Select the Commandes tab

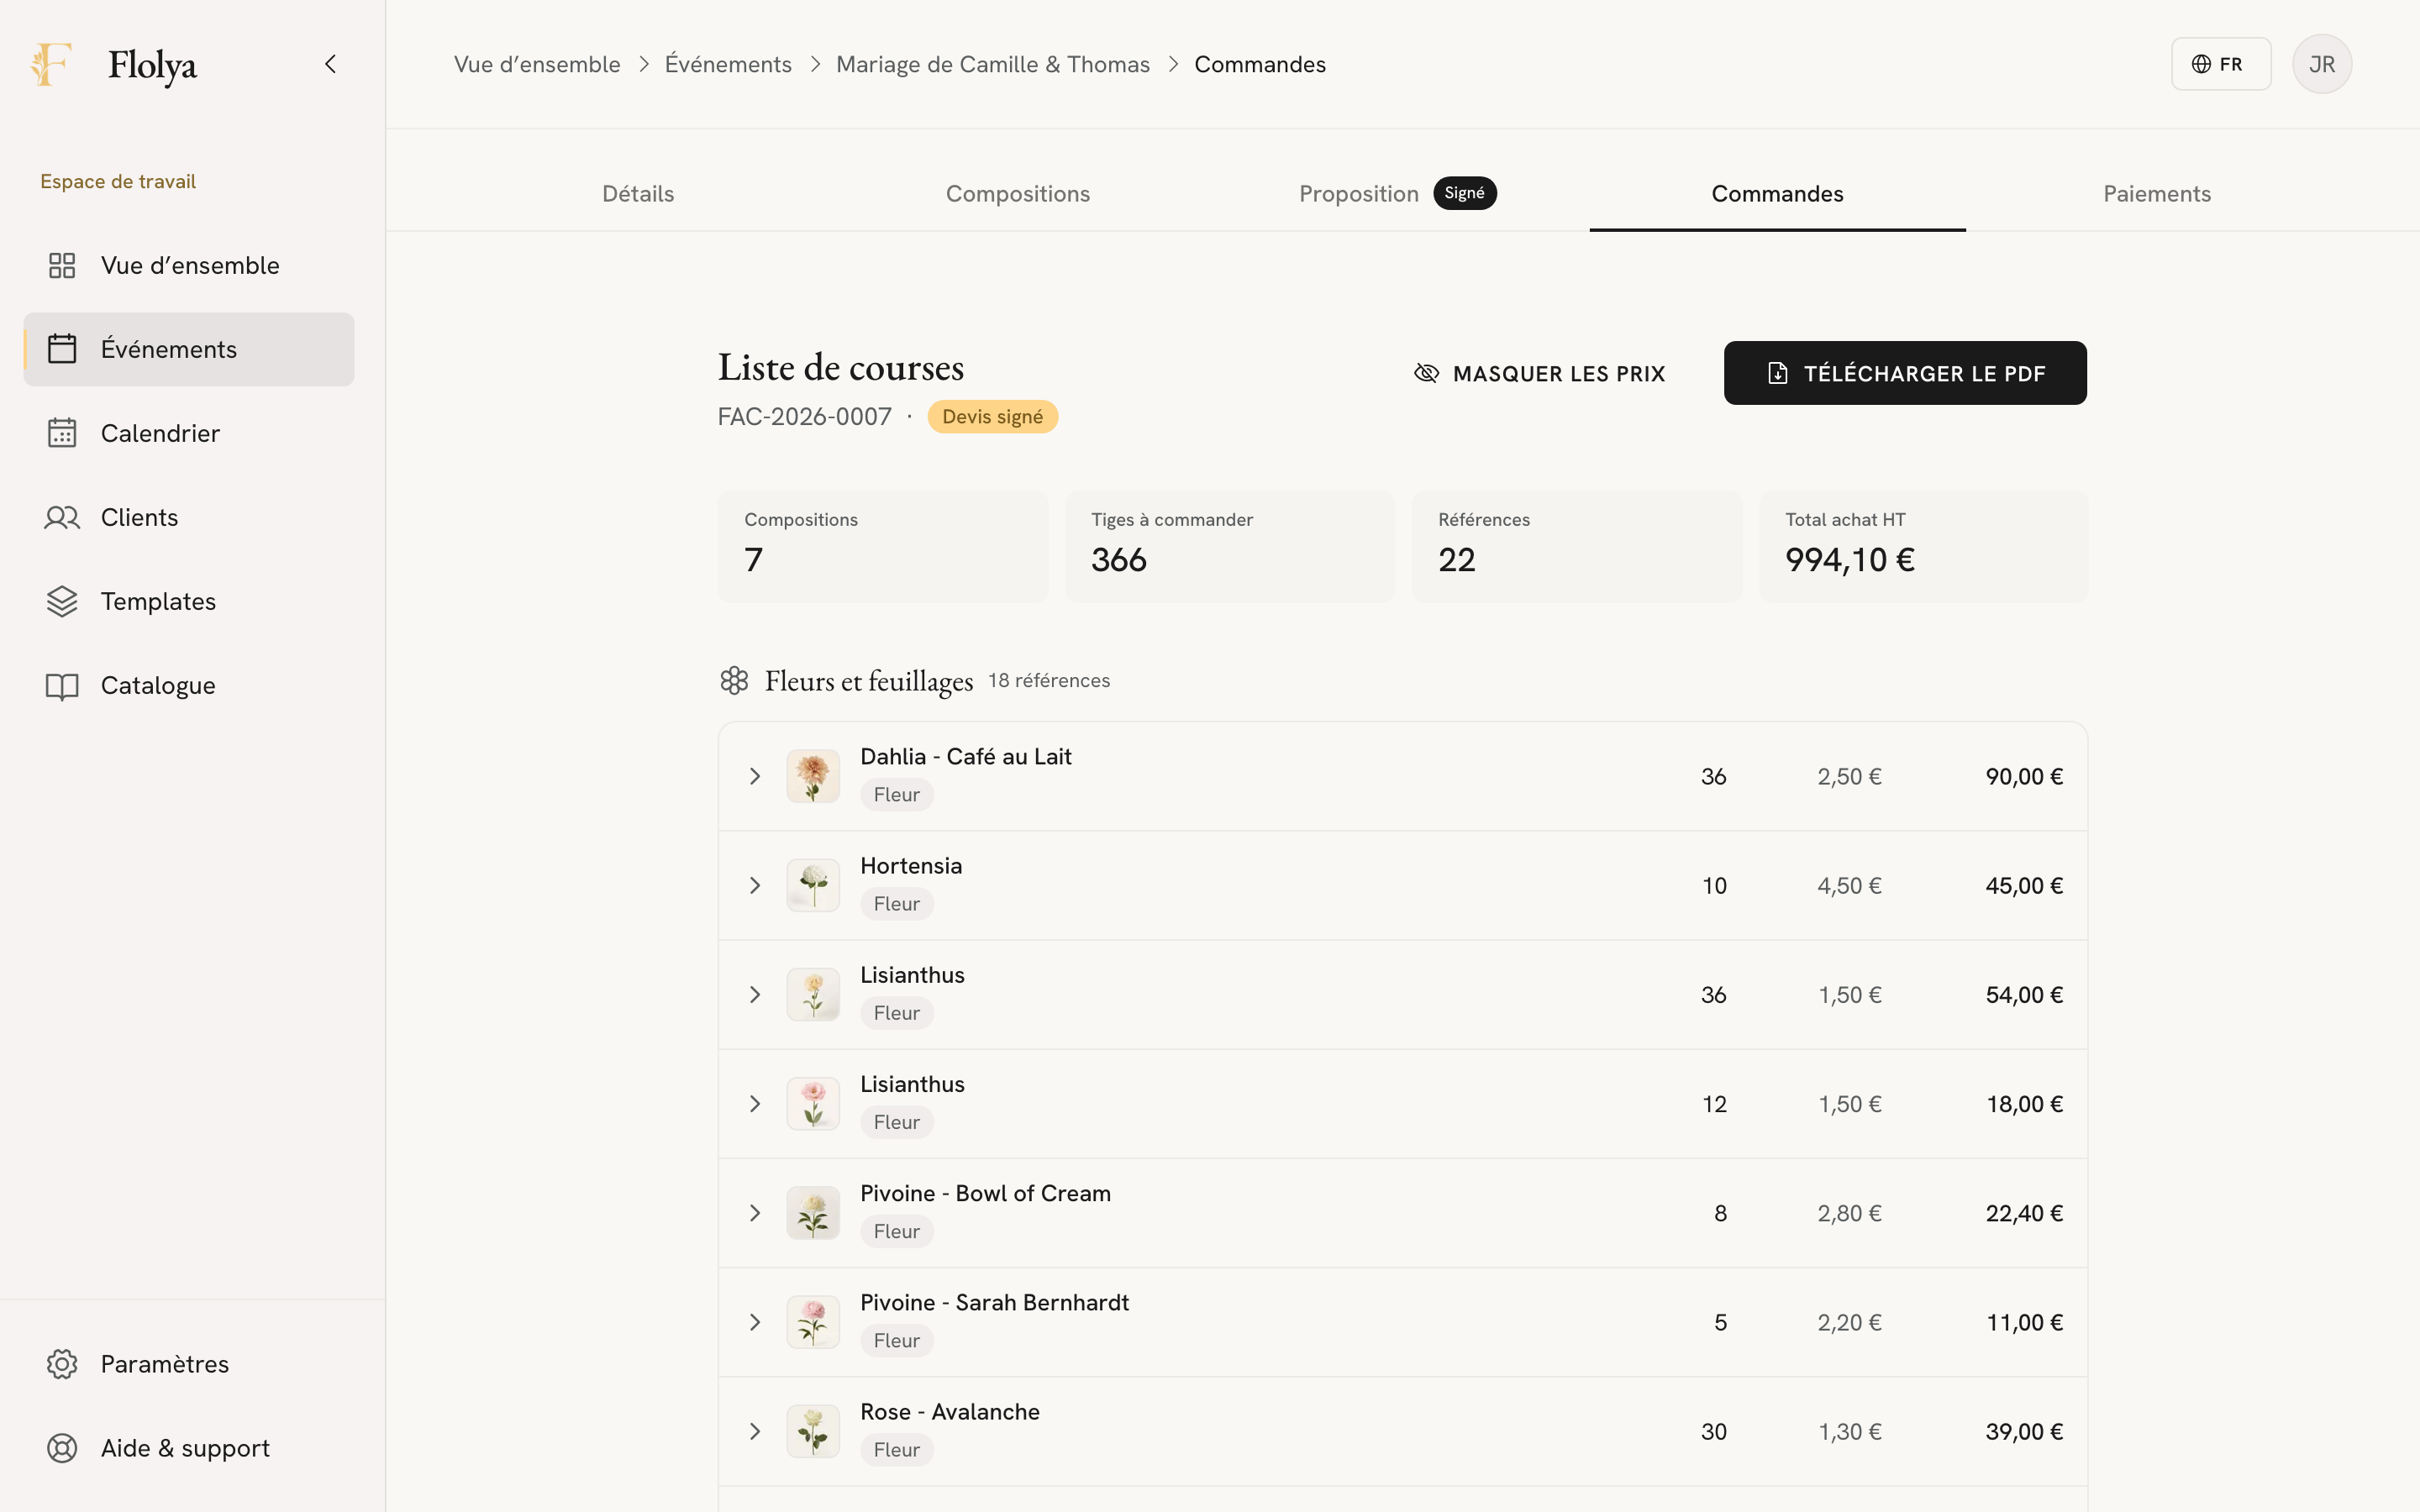(1777, 194)
